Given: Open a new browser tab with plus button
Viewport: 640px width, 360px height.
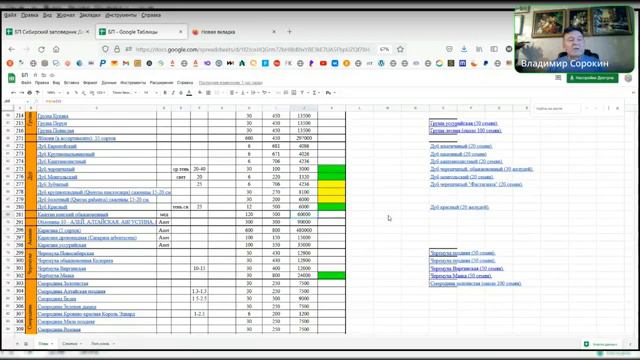Looking at the screenshot, I should point(289,31).
